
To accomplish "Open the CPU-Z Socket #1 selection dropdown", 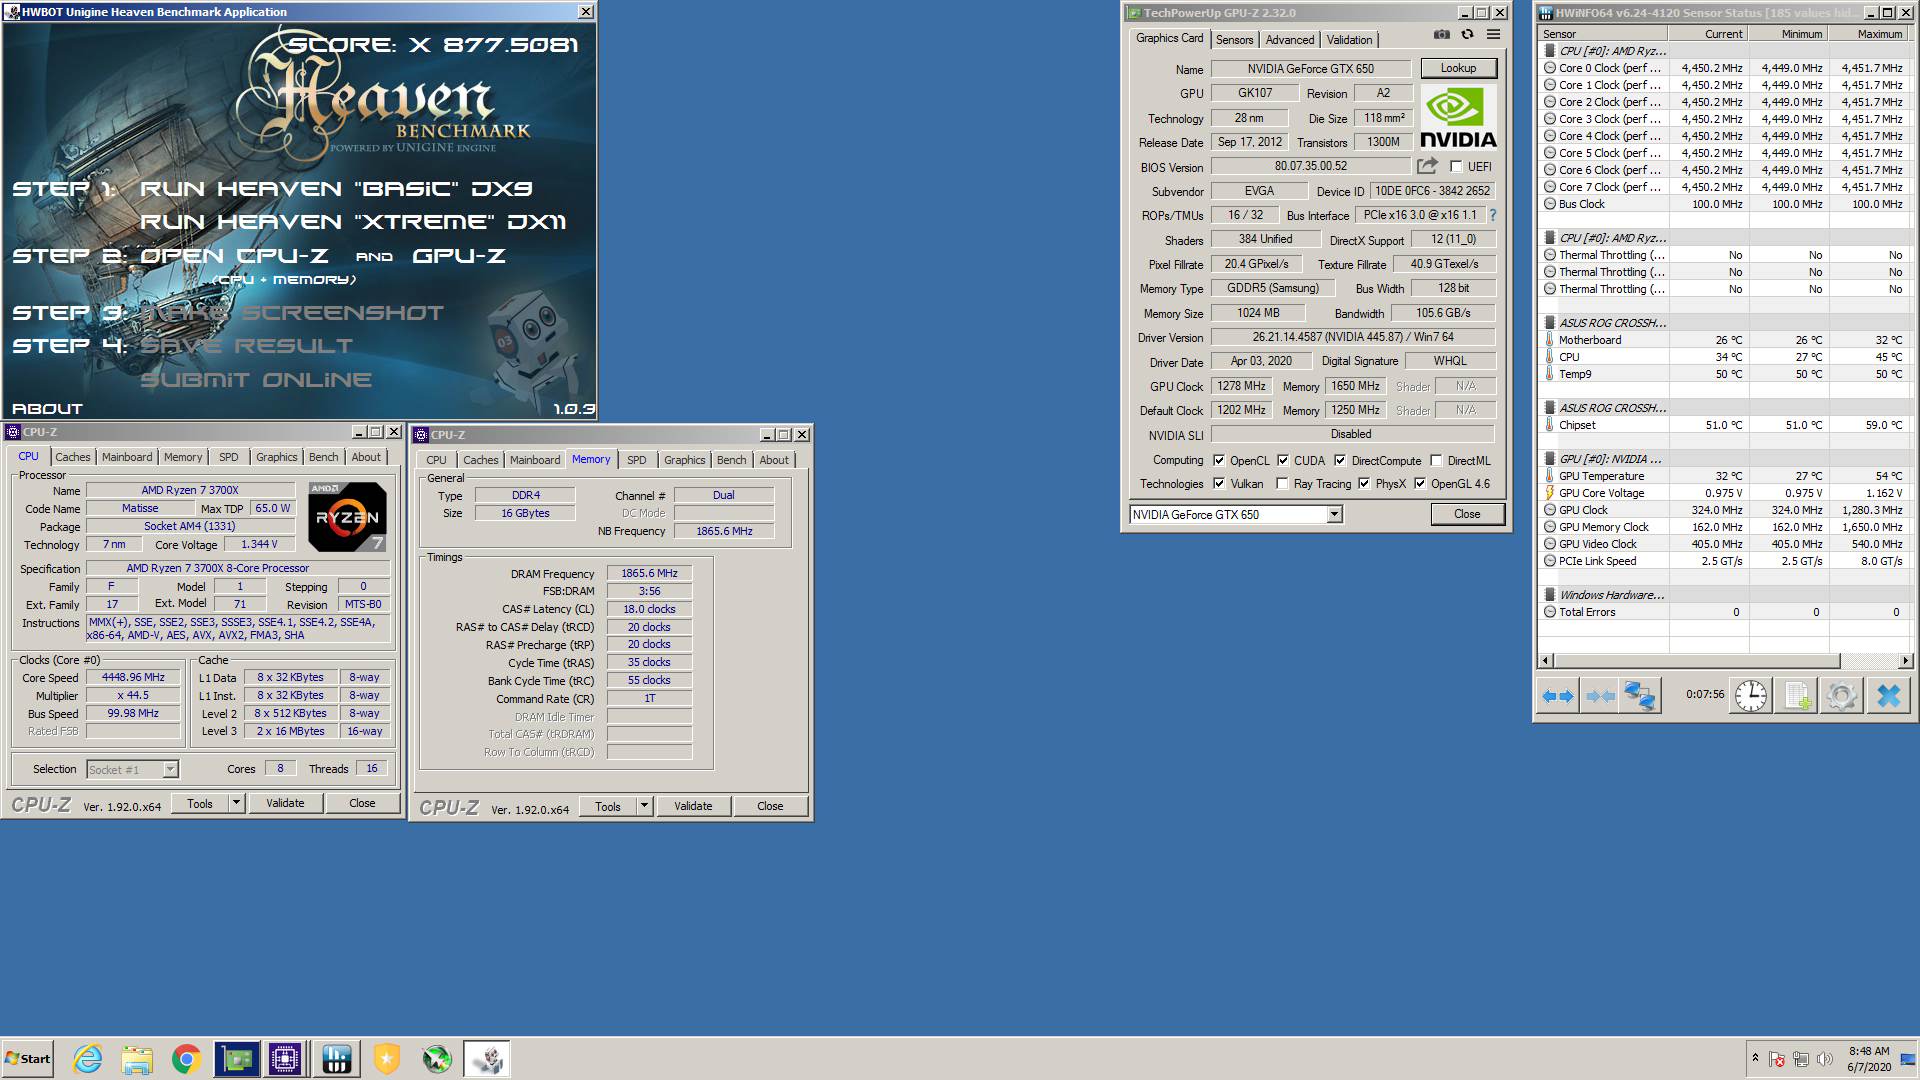I will coord(170,769).
